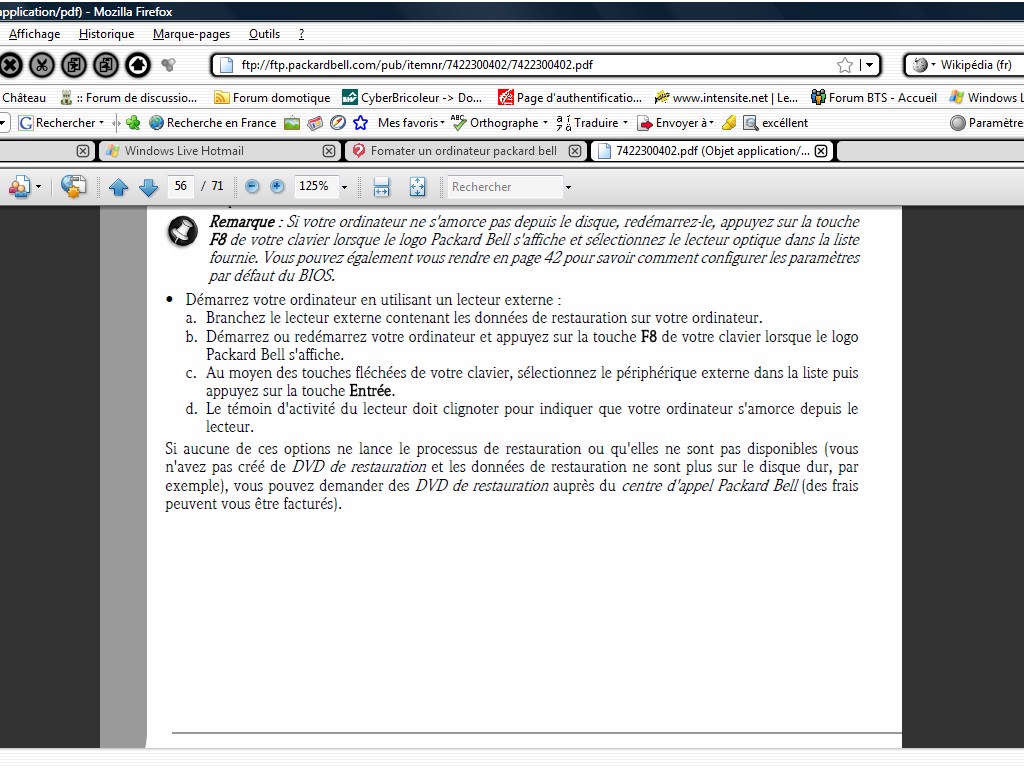Zoom out with the minus button
Viewport: 1024px width, 768px height.
pos(252,187)
